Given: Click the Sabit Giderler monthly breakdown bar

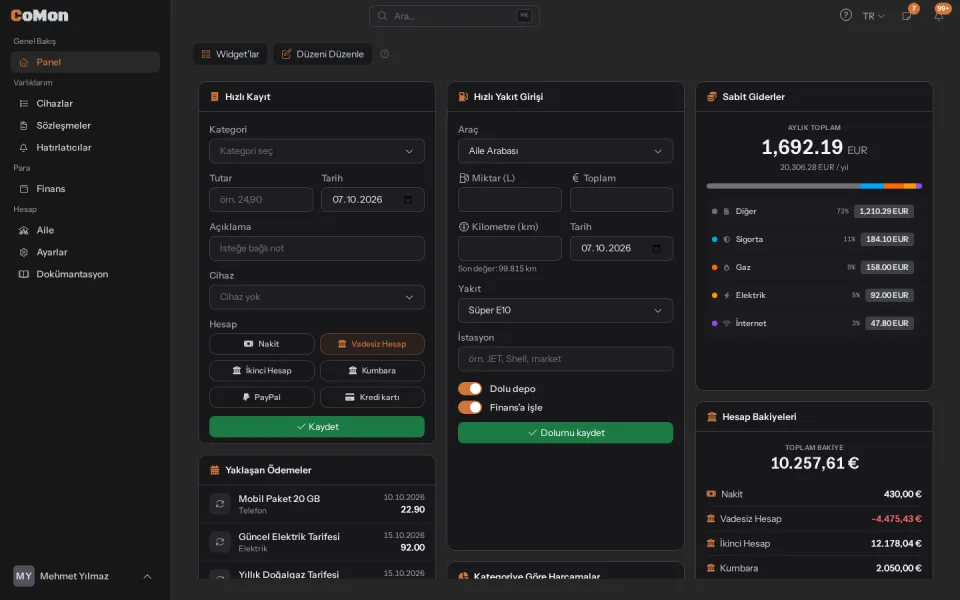Looking at the screenshot, I should tap(814, 186).
